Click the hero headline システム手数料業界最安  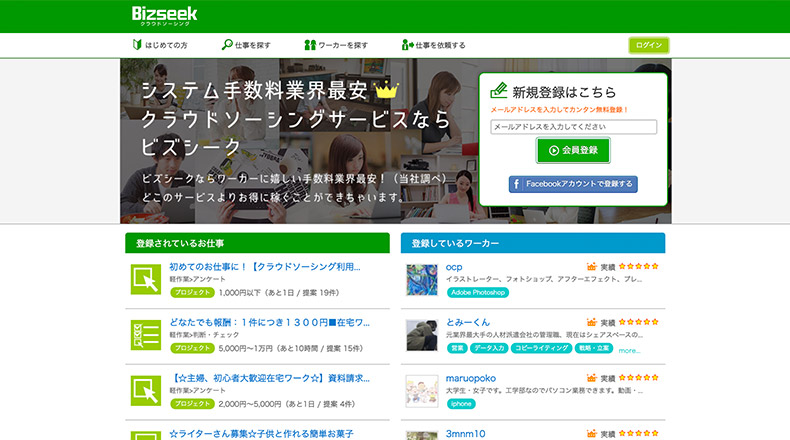254,91
